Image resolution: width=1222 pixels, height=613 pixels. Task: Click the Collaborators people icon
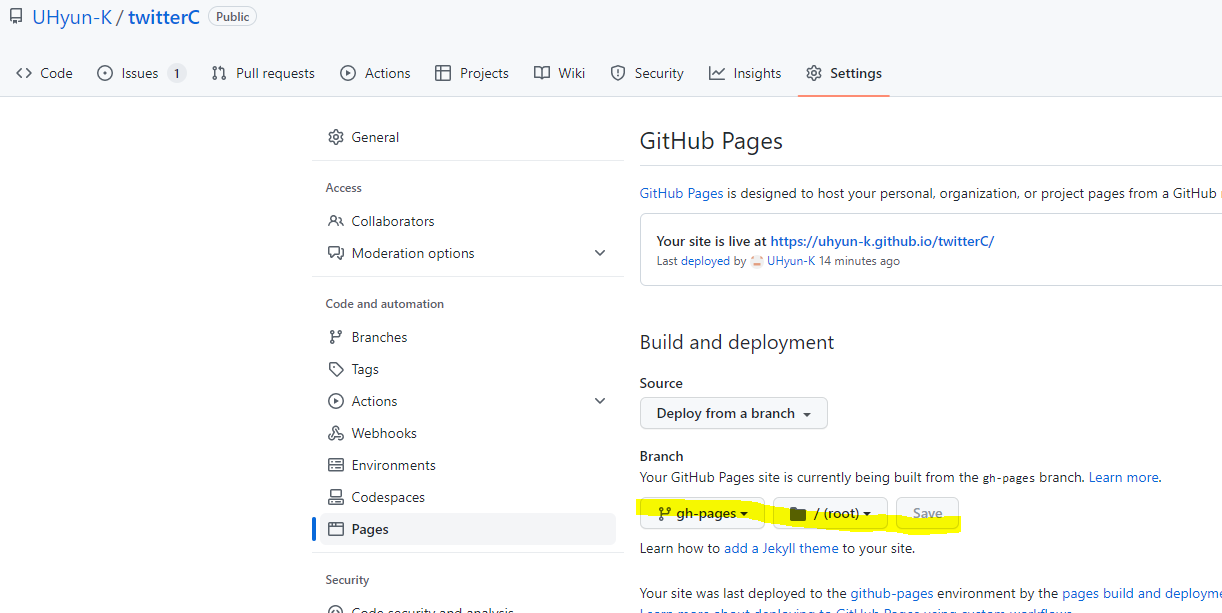(336, 221)
